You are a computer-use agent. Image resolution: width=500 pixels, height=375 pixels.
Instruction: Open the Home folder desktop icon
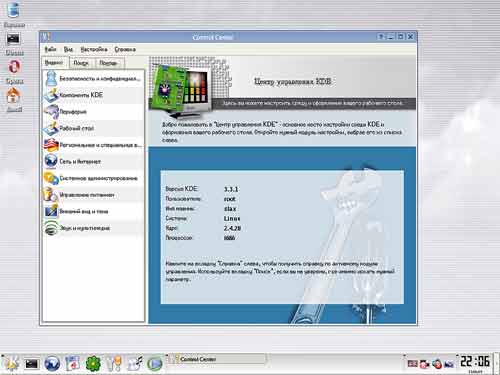(x=14, y=95)
